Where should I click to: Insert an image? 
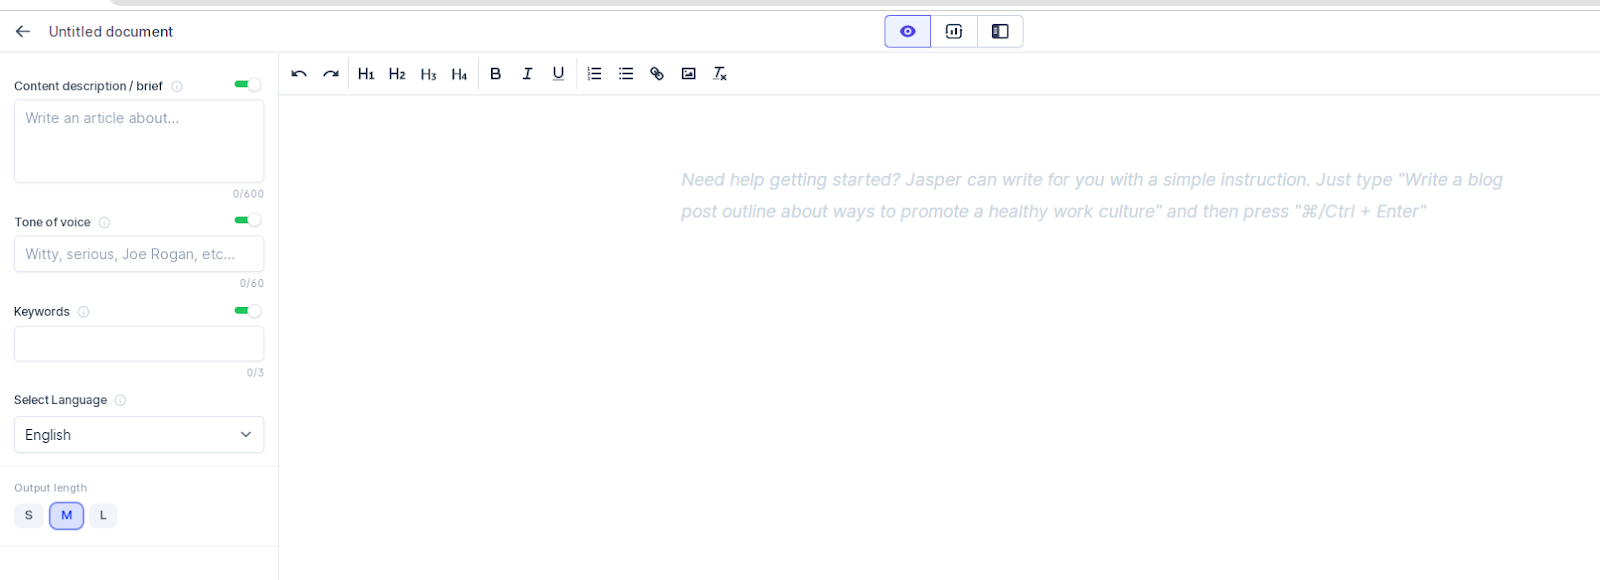(688, 74)
